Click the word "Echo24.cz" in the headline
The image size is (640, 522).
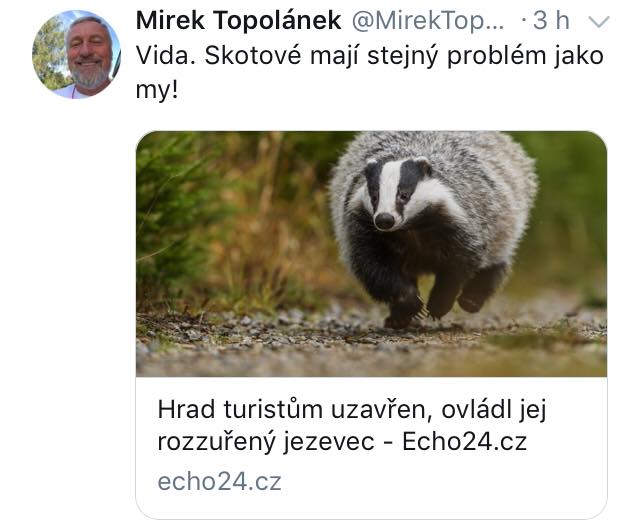click(464, 441)
